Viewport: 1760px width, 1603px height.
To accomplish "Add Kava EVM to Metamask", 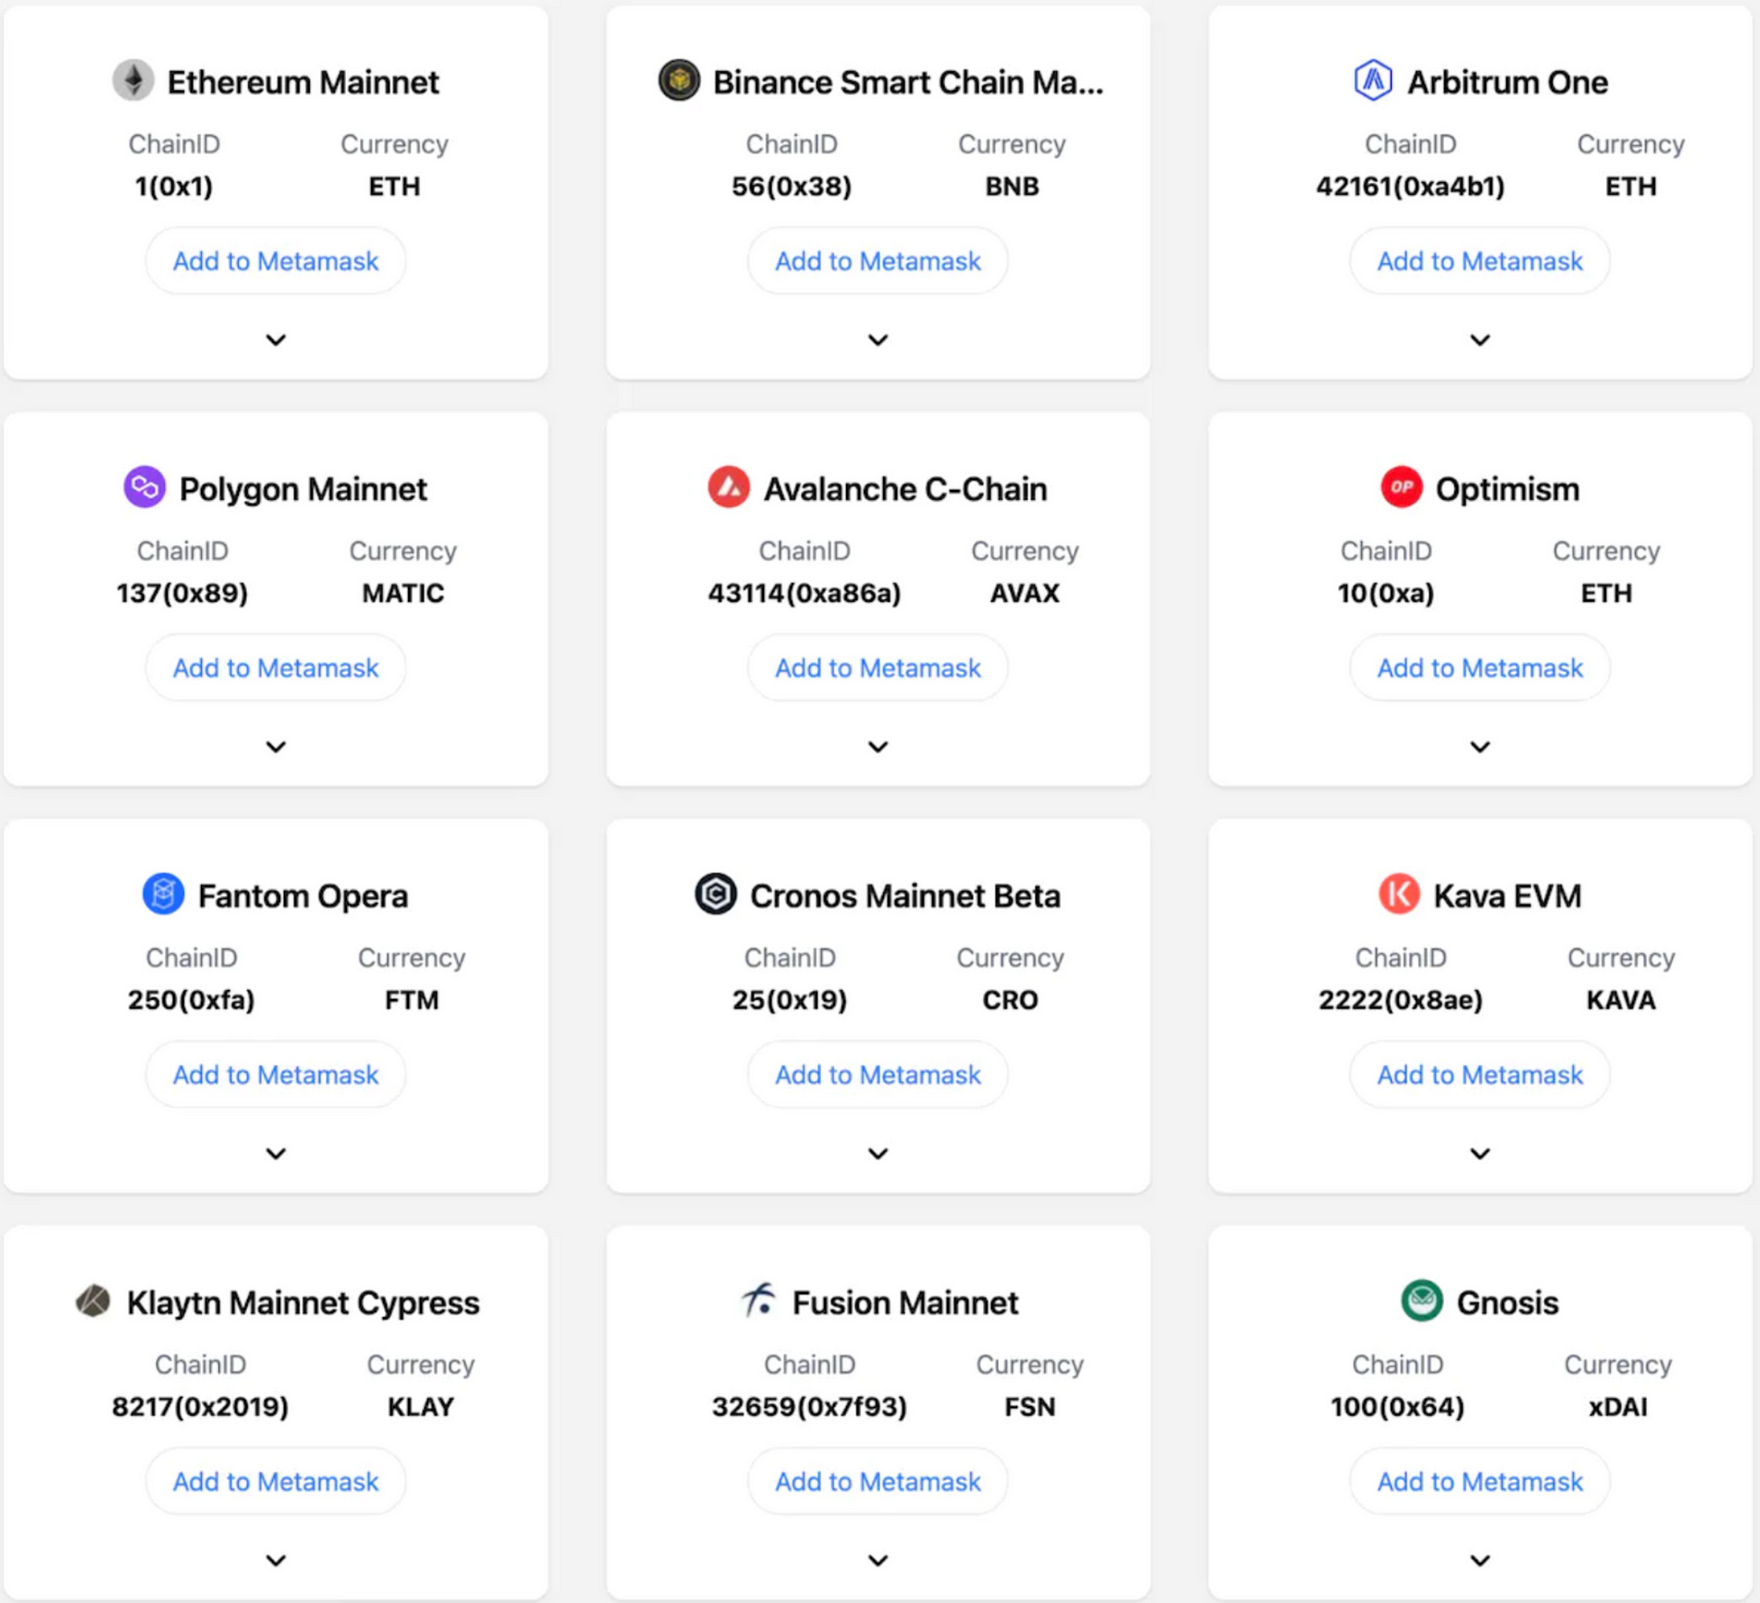I will [1480, 1075].
